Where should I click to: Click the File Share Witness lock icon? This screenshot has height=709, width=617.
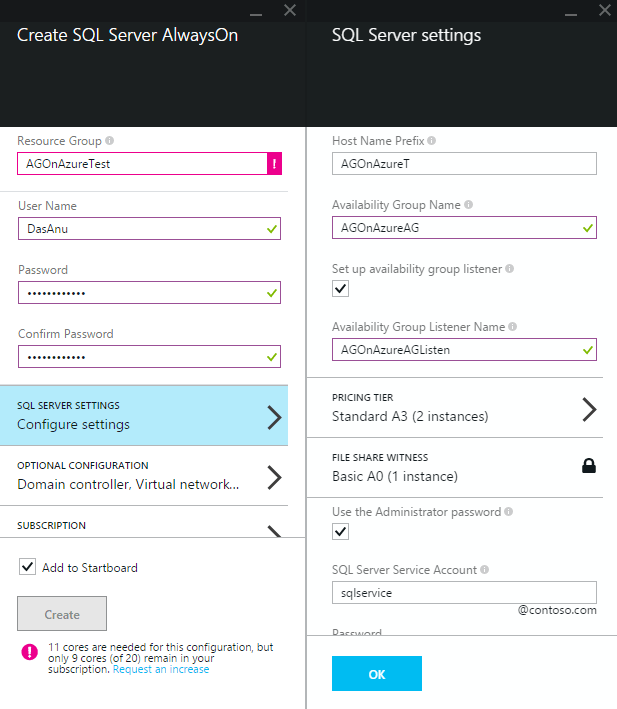pos(589,466)
